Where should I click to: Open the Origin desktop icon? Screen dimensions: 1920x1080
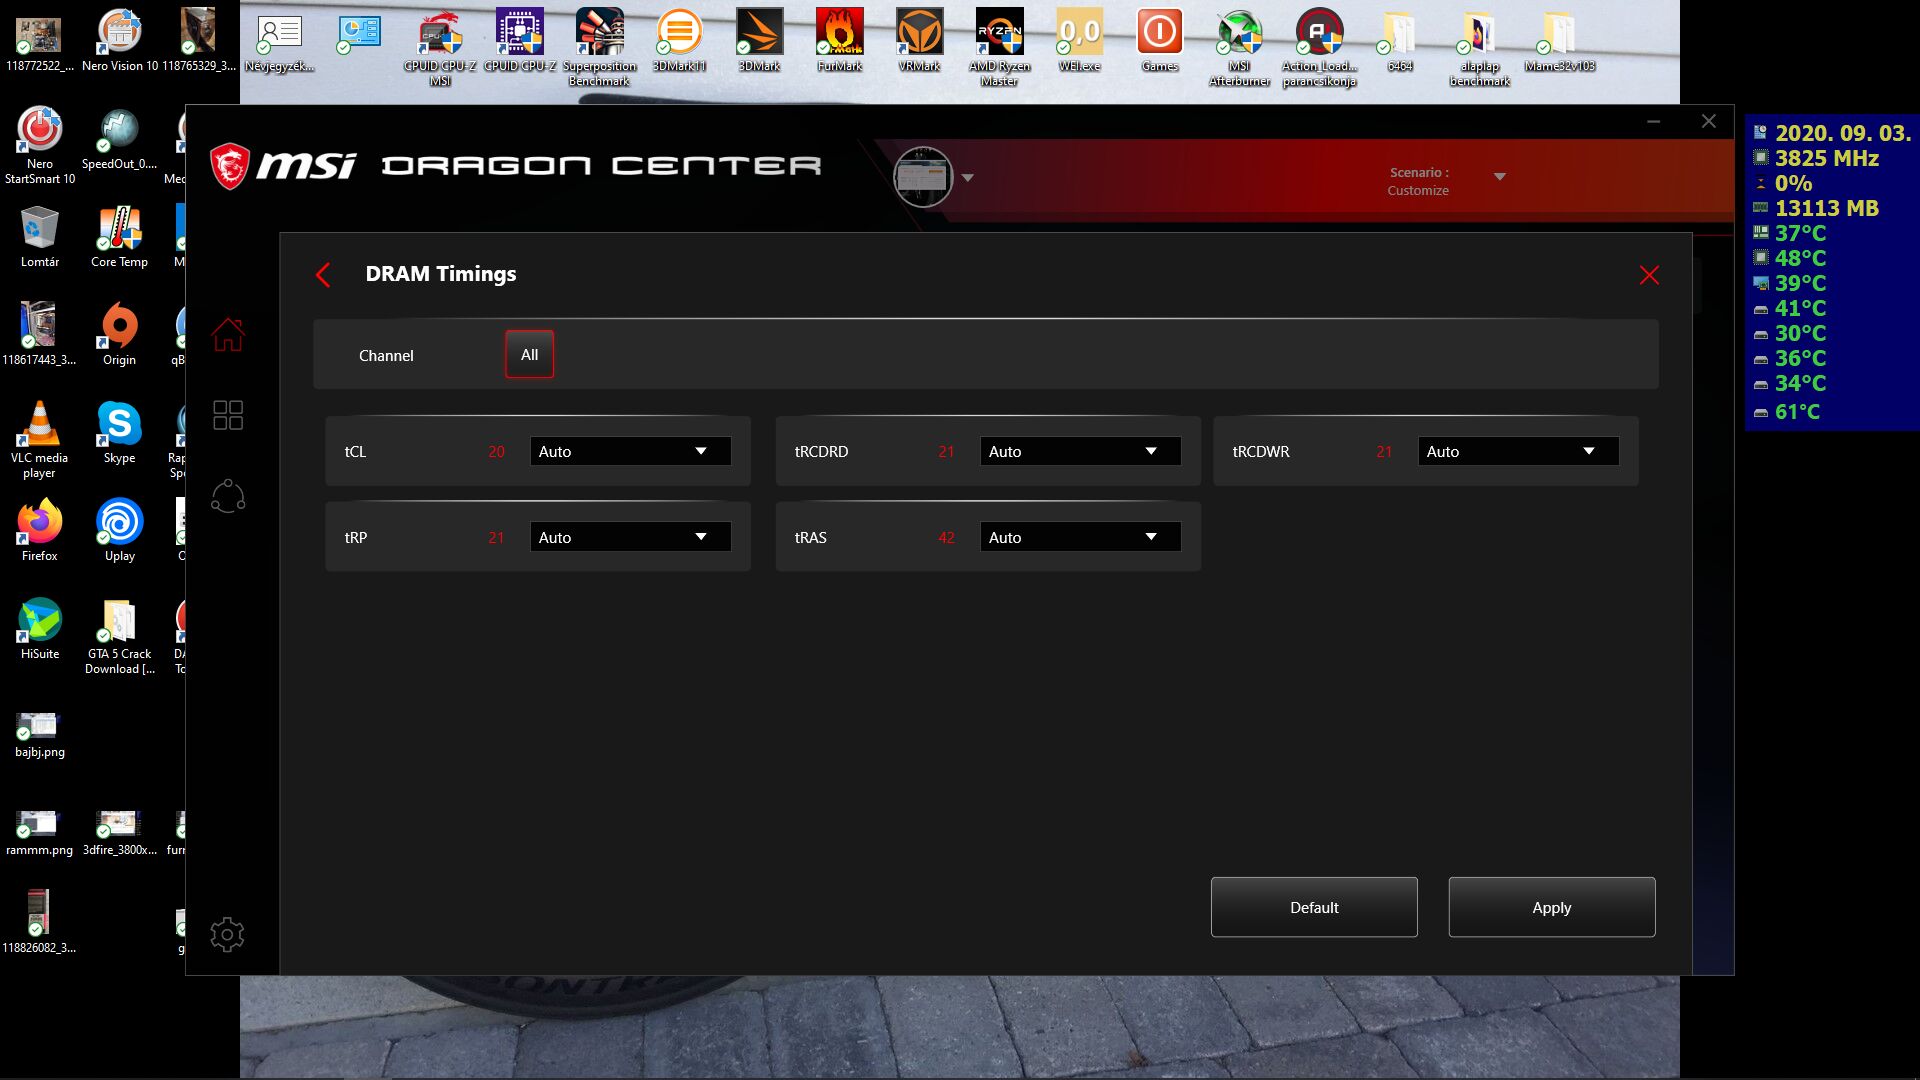tap(120, 335)
